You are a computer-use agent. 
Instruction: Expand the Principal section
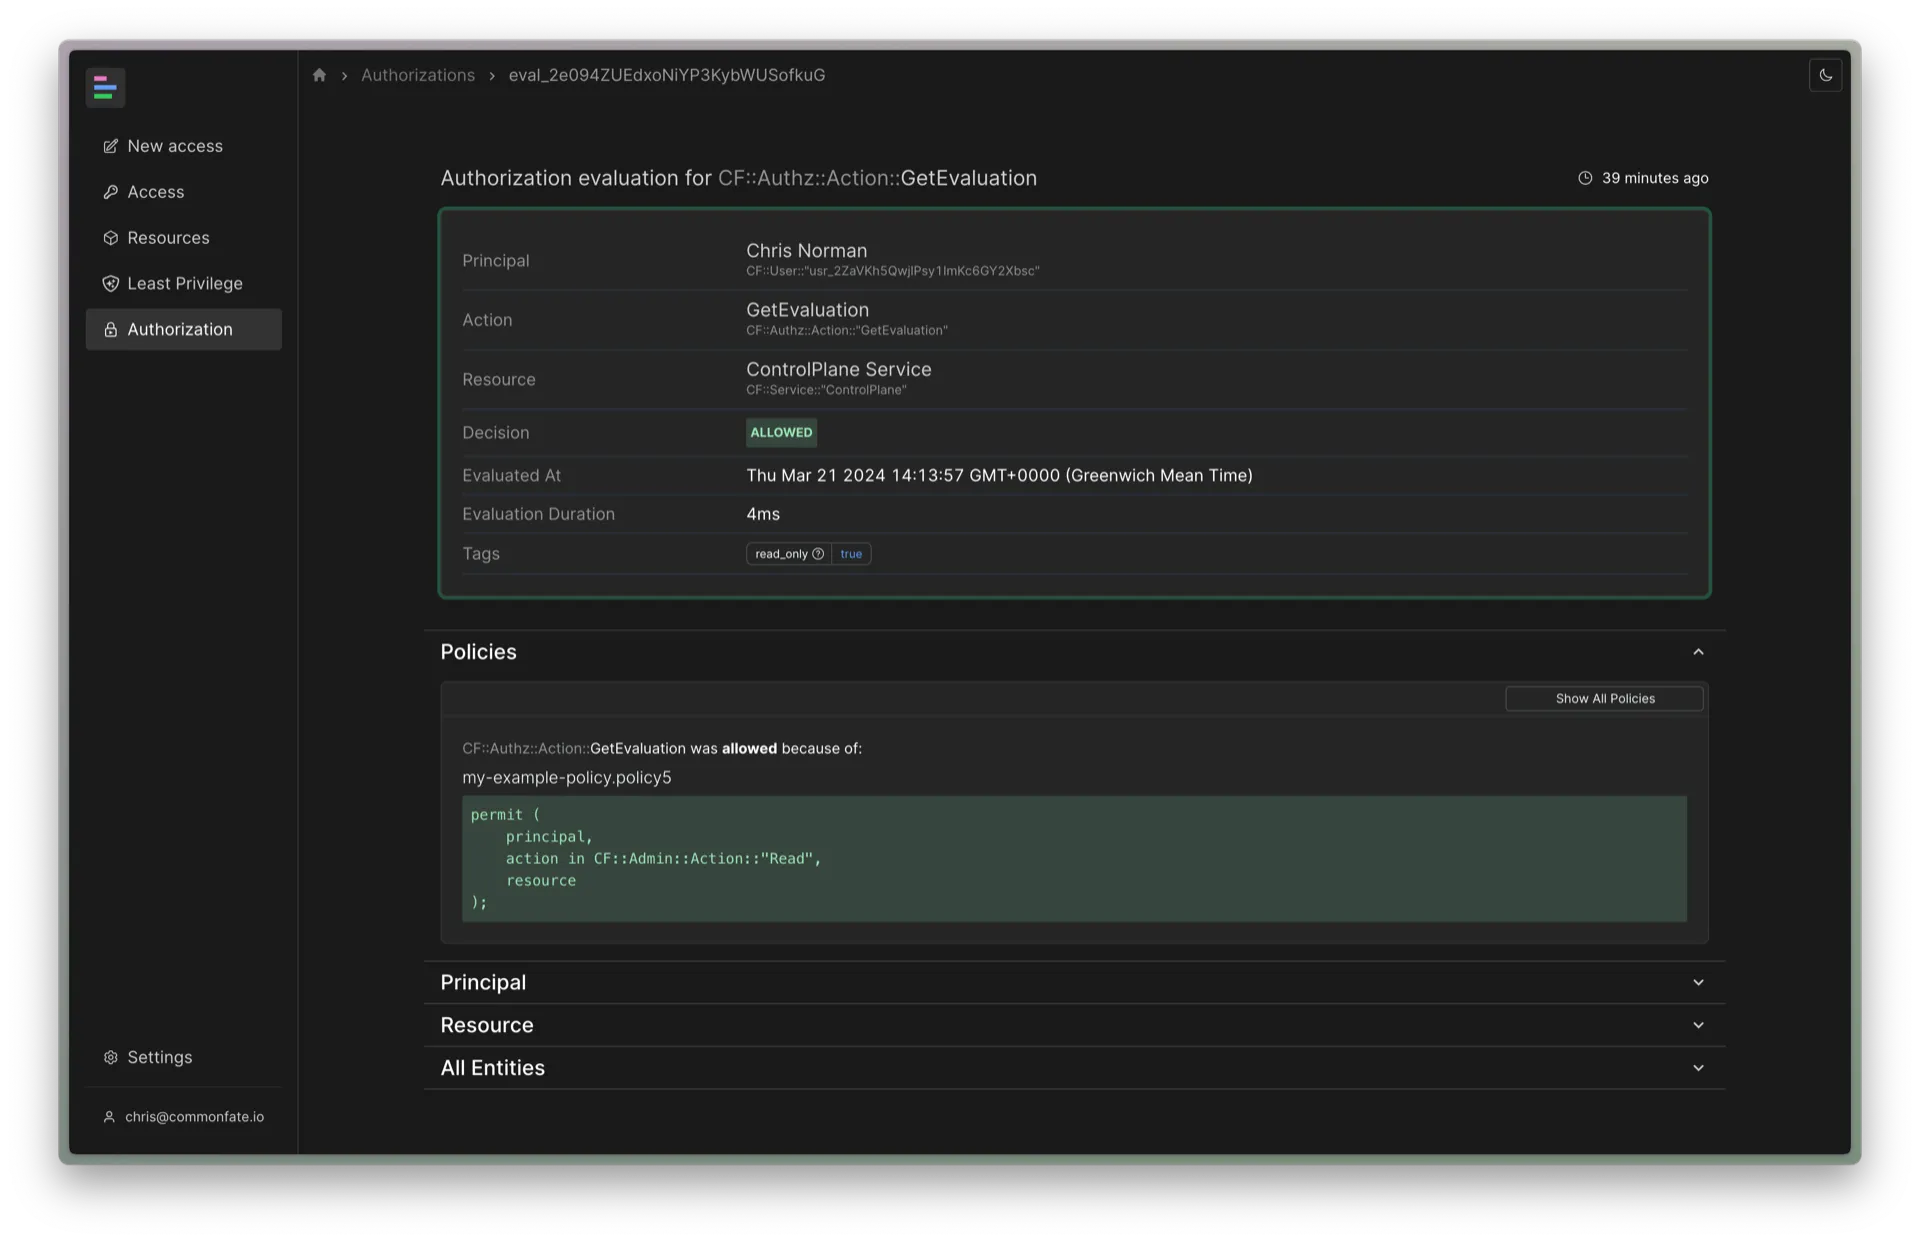(1698, 983)
